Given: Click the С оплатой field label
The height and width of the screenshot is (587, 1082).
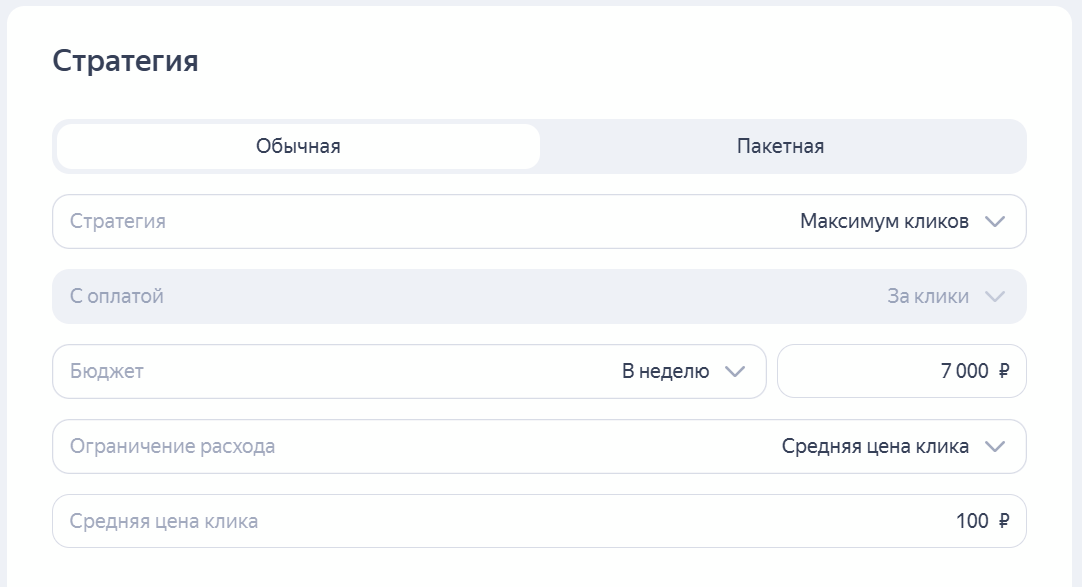Looking at the screenshot, I should point(117,297).
